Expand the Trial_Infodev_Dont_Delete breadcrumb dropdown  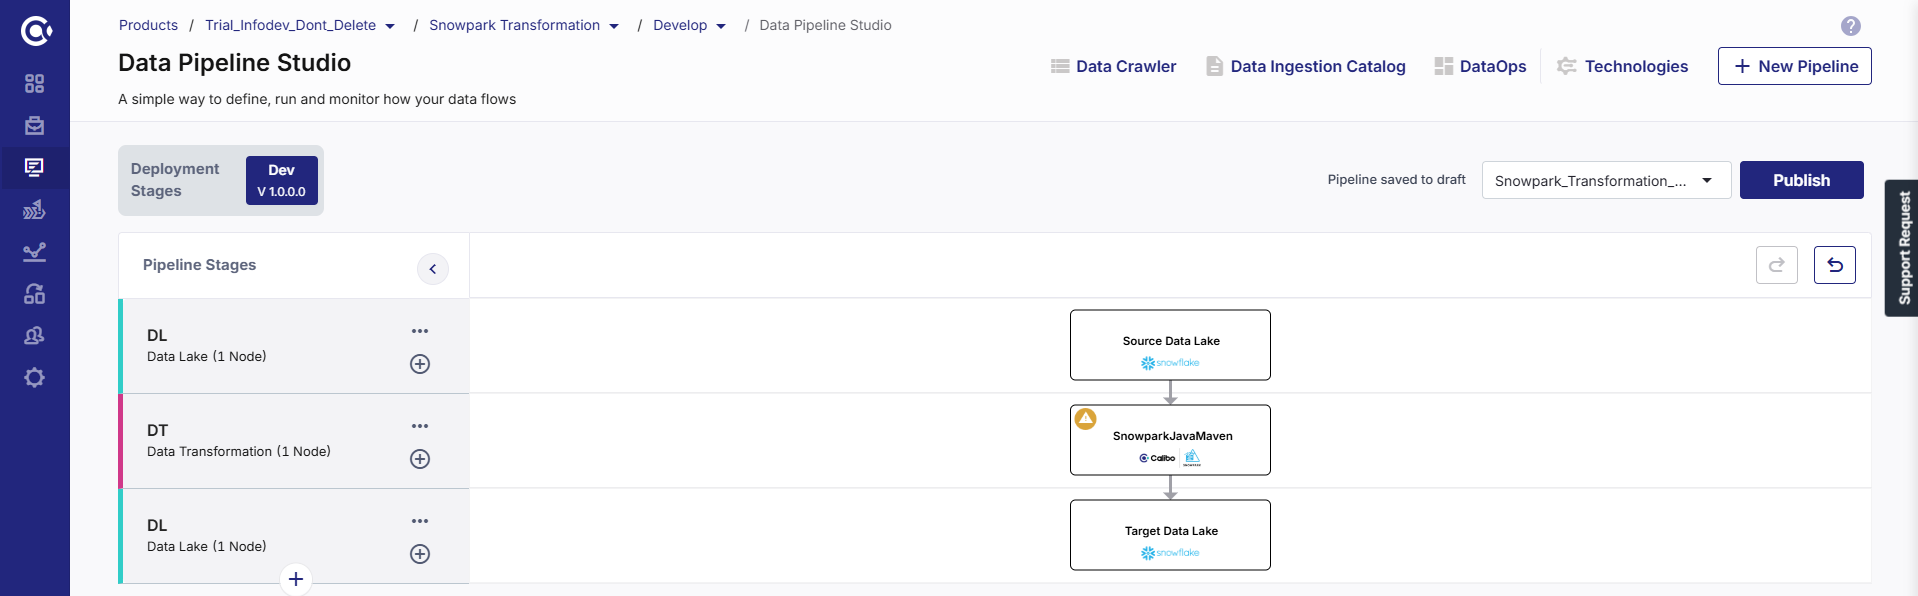pos(390,26)
